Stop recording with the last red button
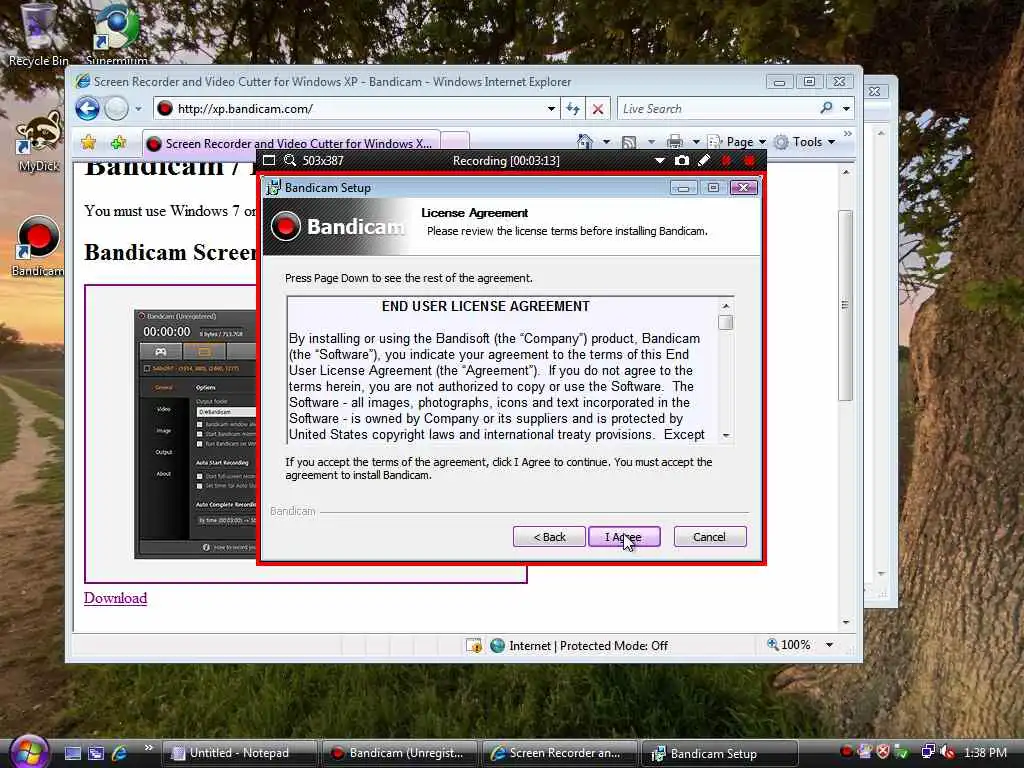 click(x=749, y=161)
